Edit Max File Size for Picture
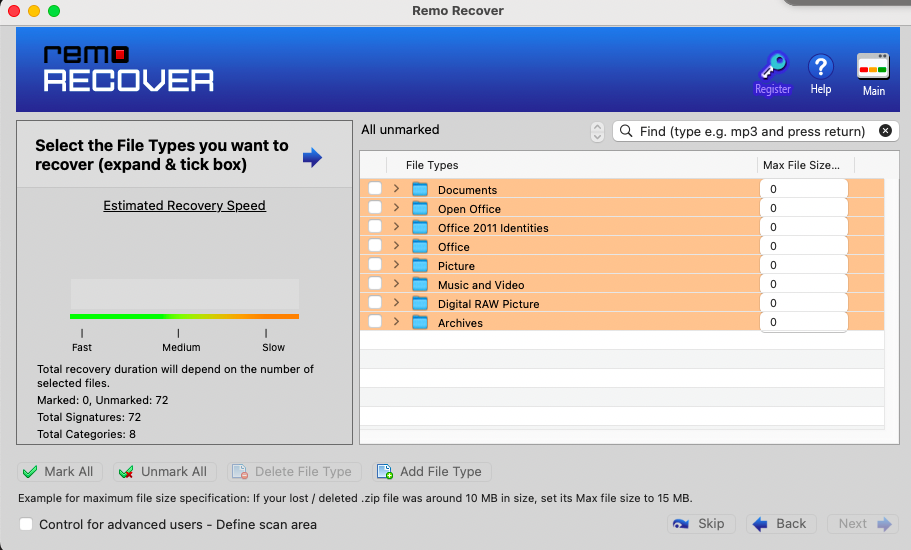This screenshot has height=550, width=911. tap(804, 265)
